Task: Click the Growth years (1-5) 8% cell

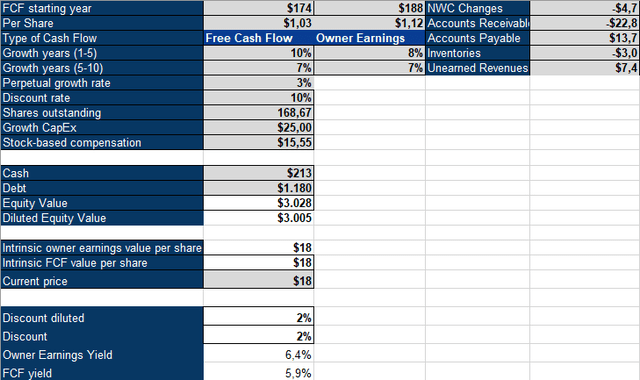Action: [x=370, y=53]
